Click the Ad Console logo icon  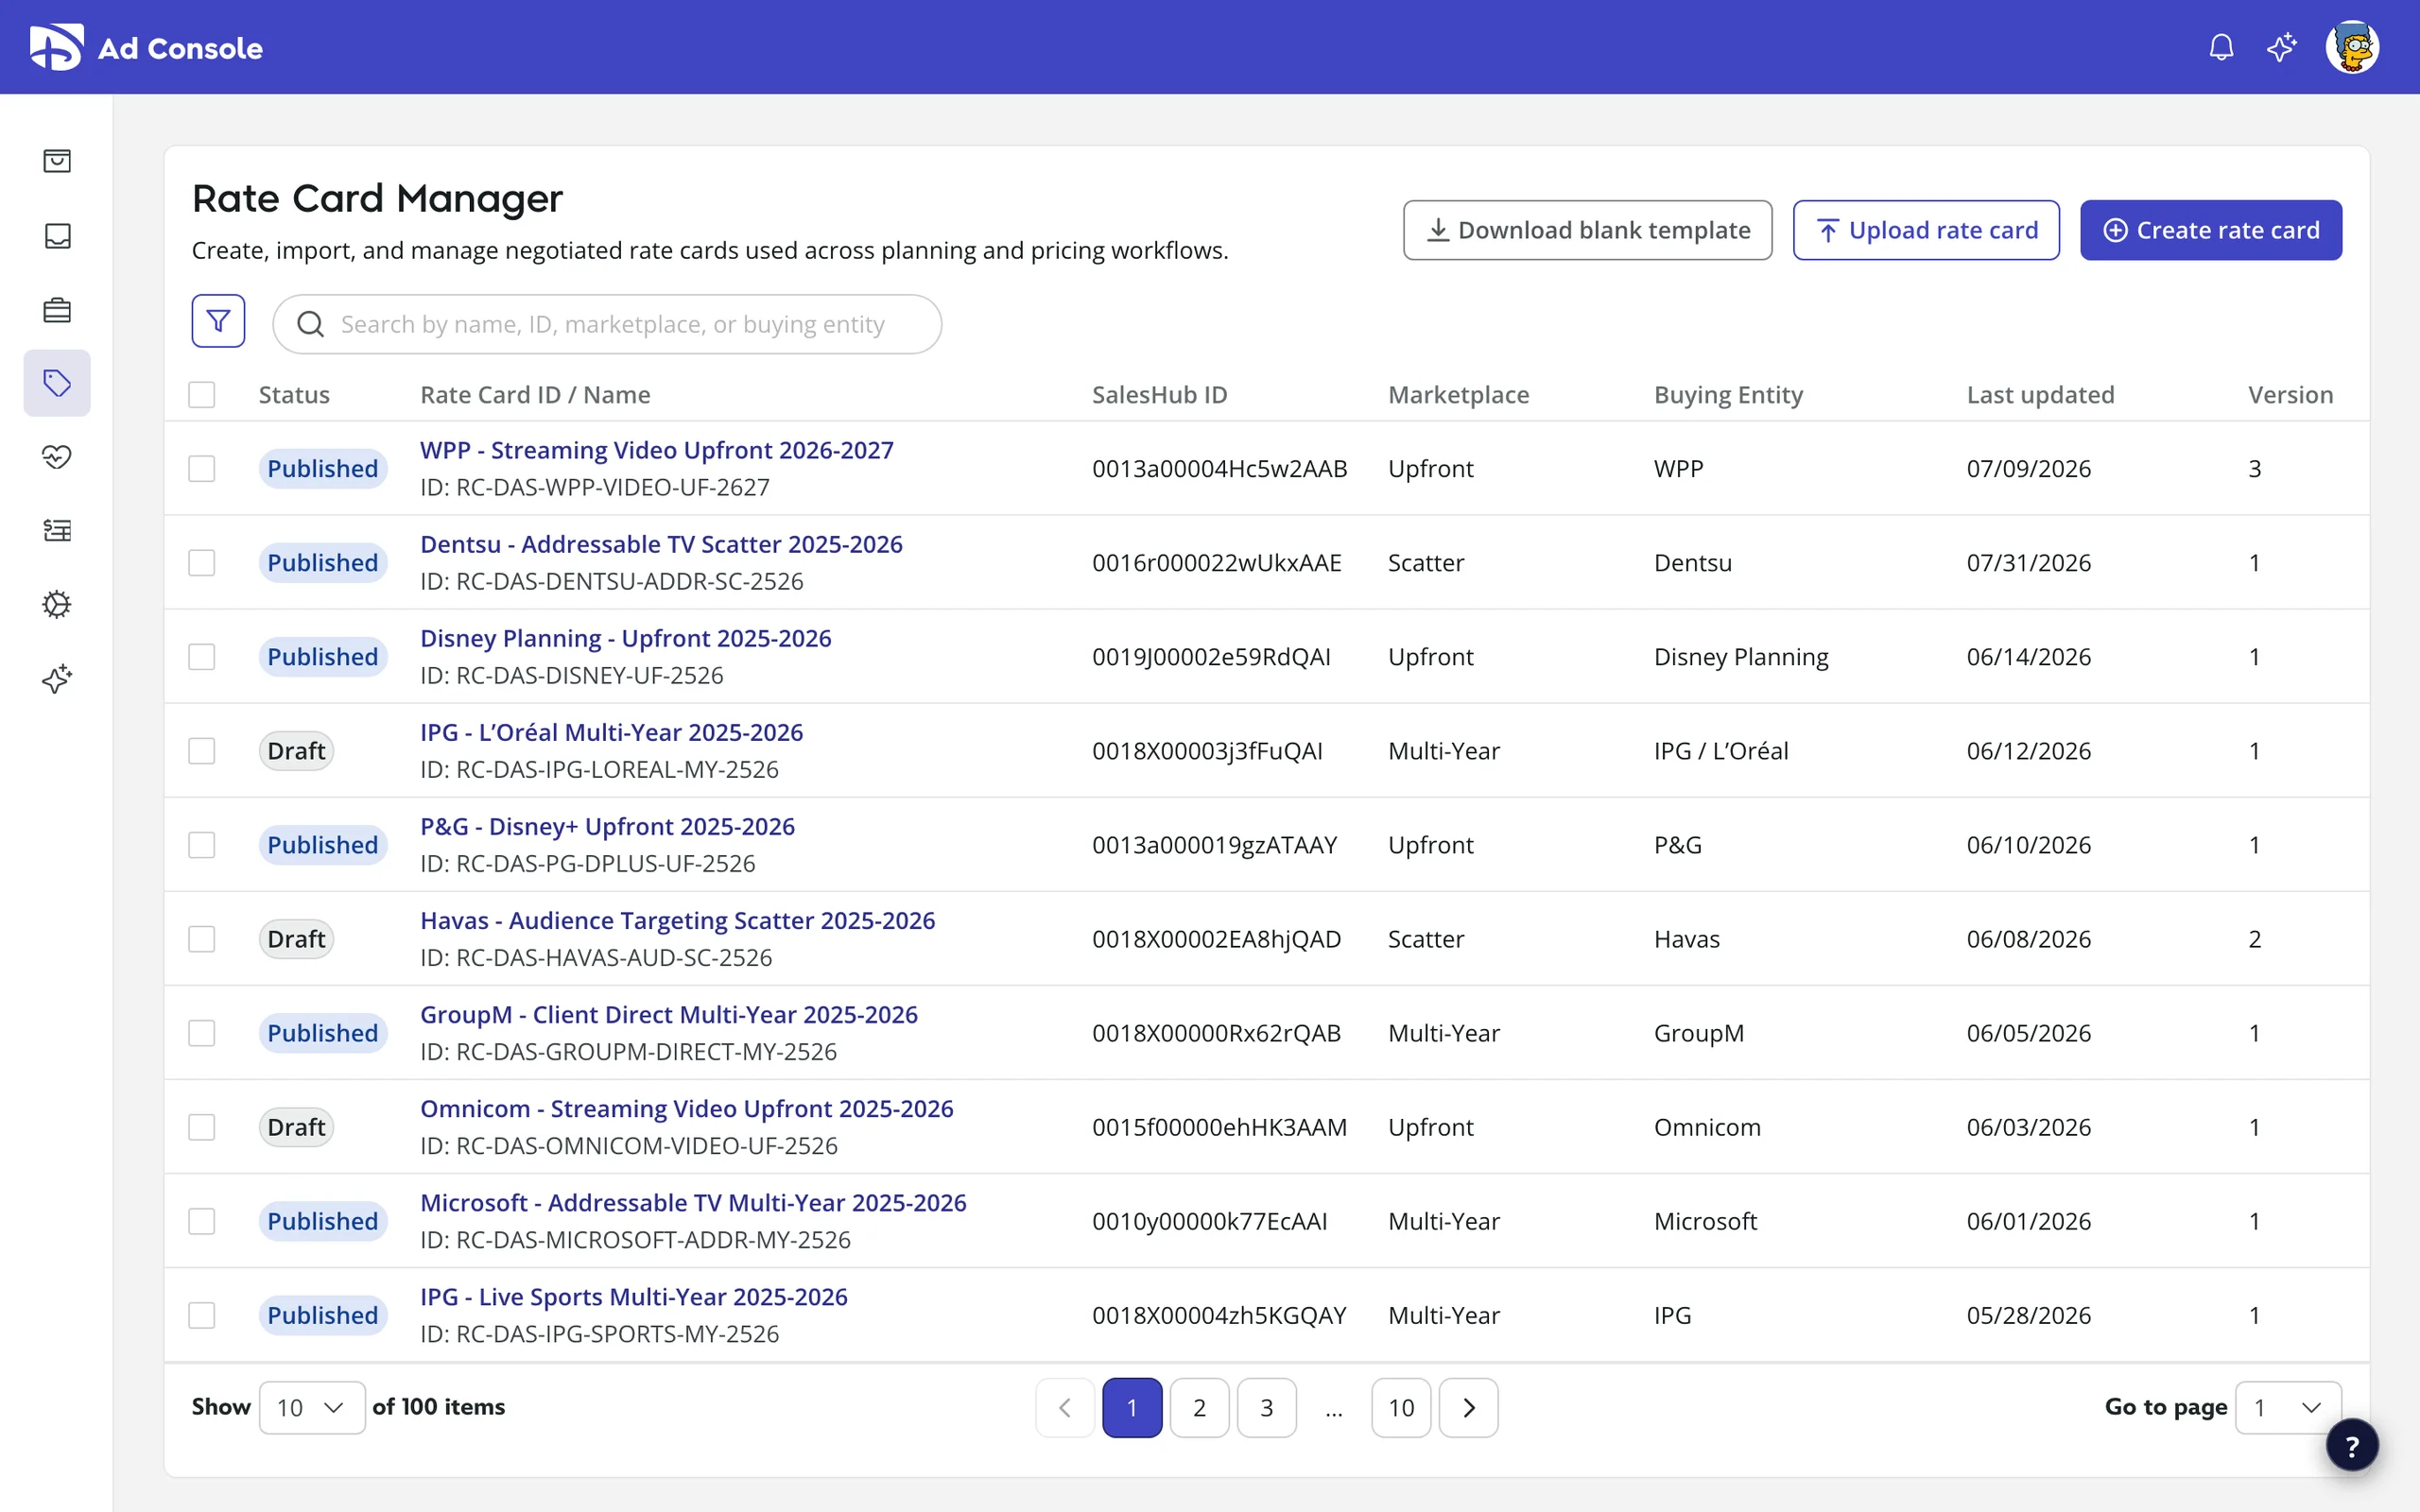tap(56, 47)
